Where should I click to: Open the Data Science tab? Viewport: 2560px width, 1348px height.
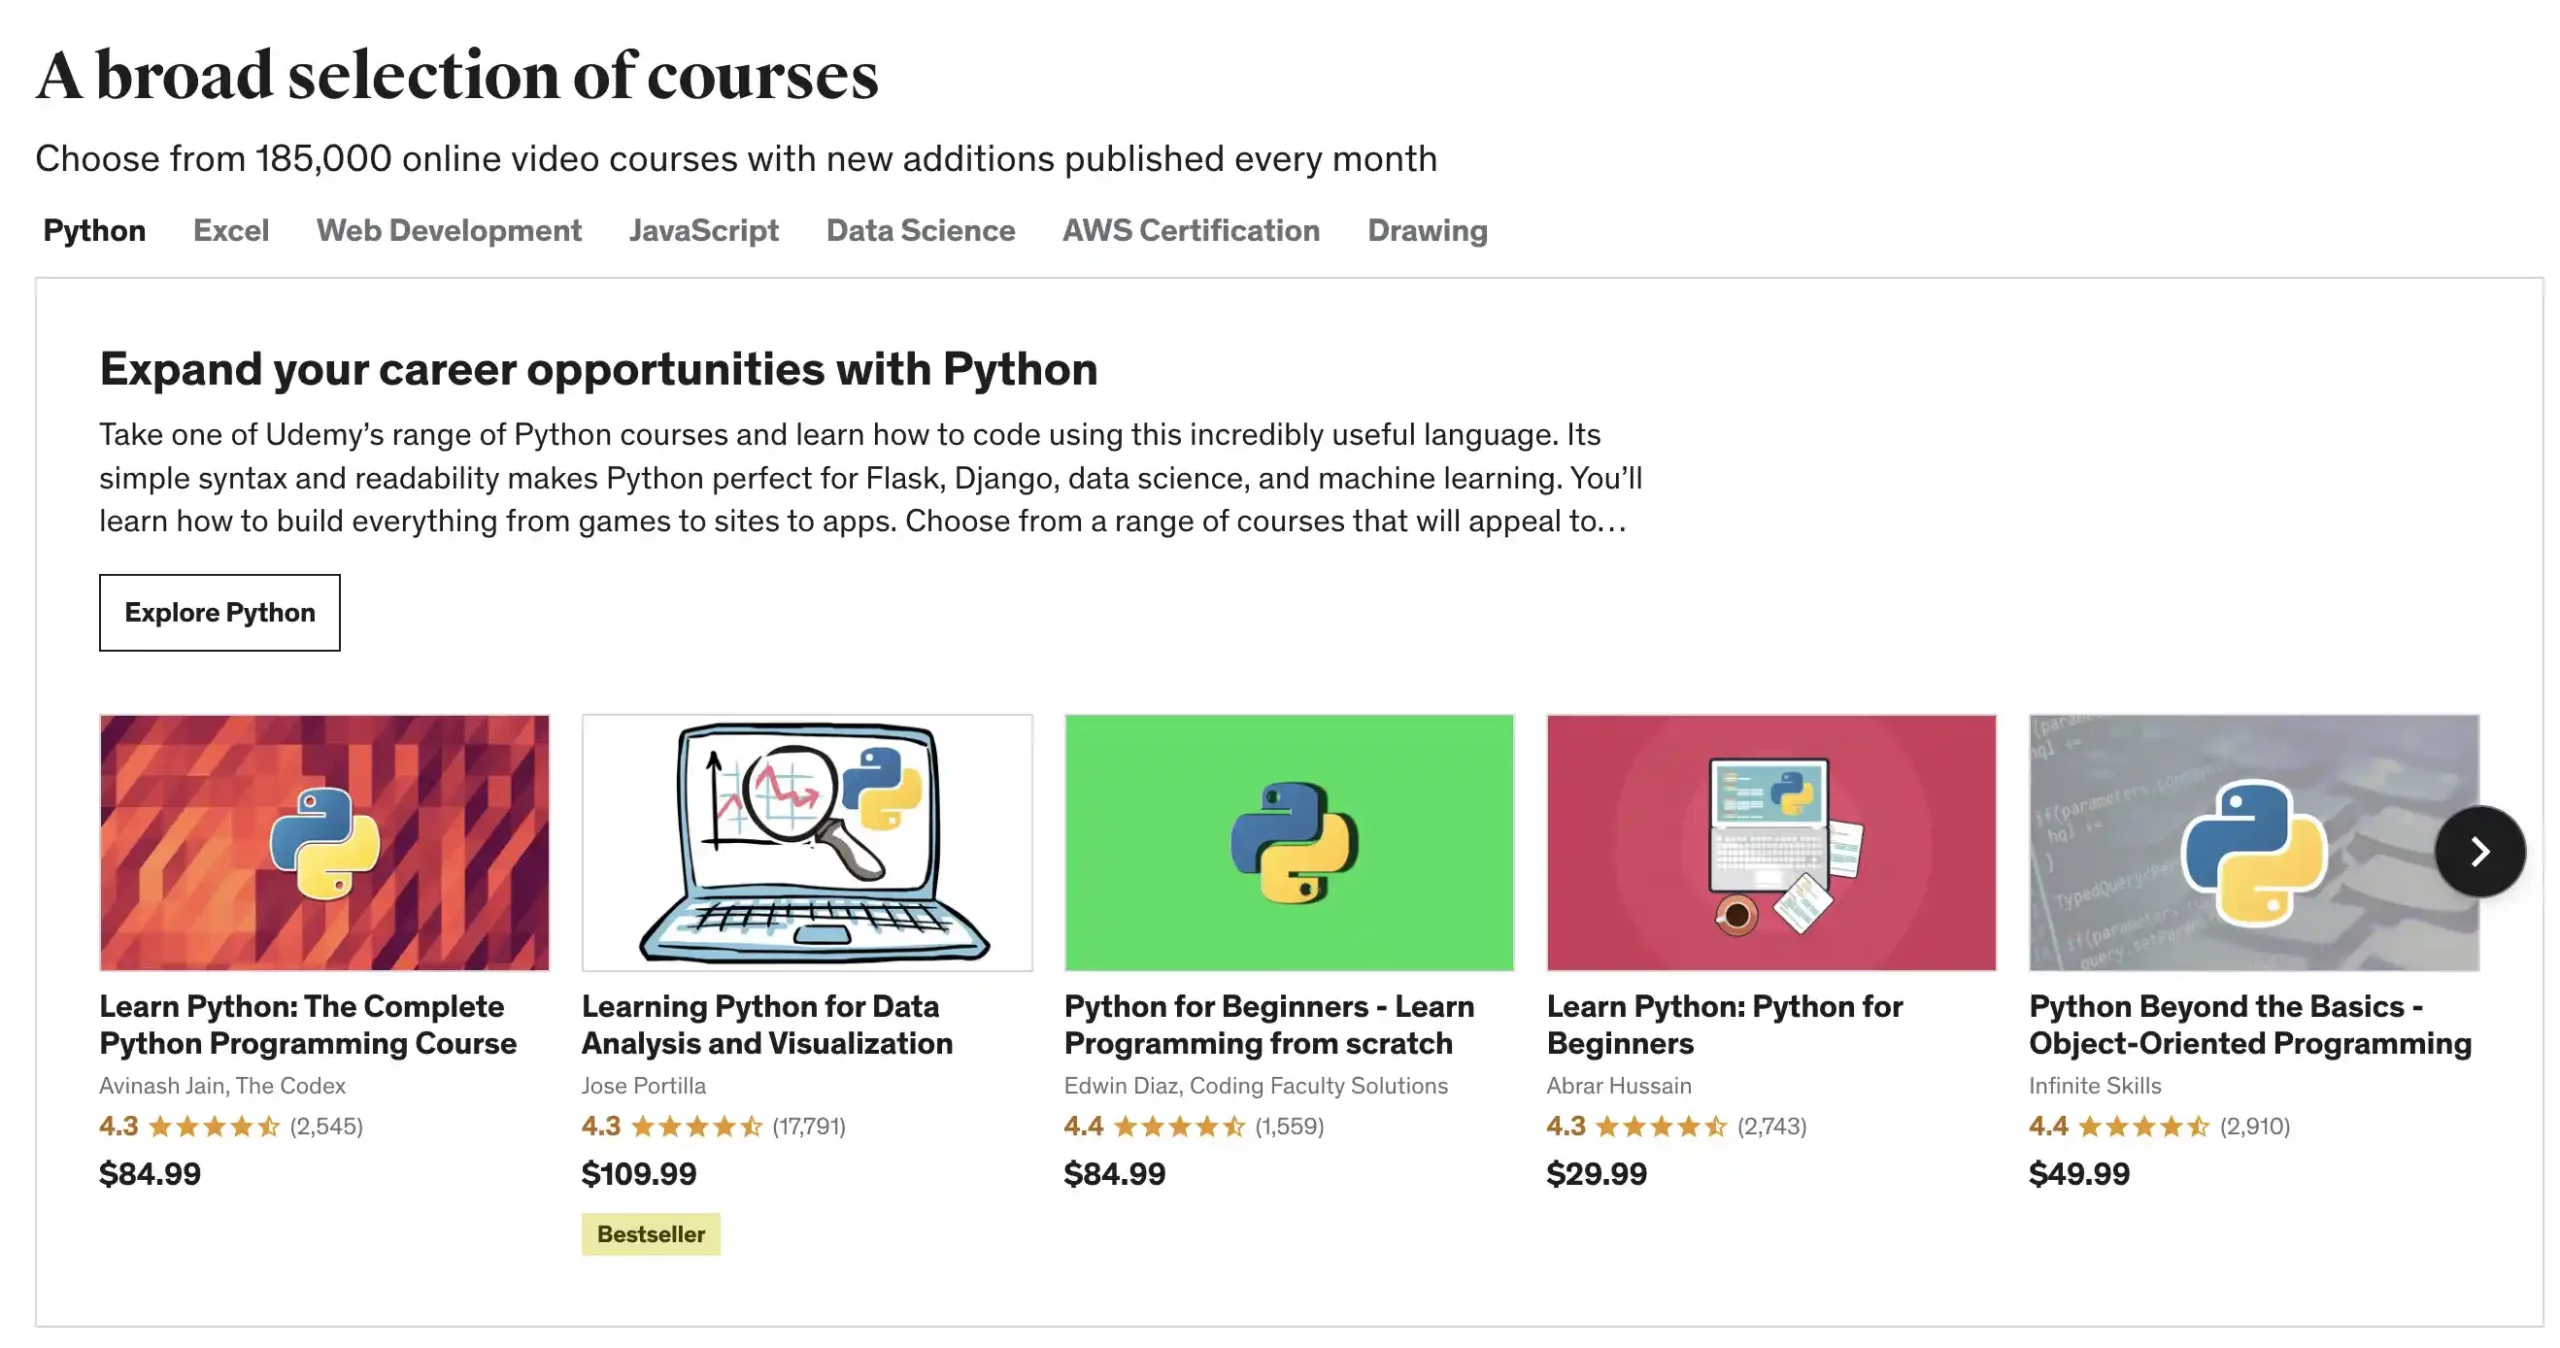click(x=920, y=230)
